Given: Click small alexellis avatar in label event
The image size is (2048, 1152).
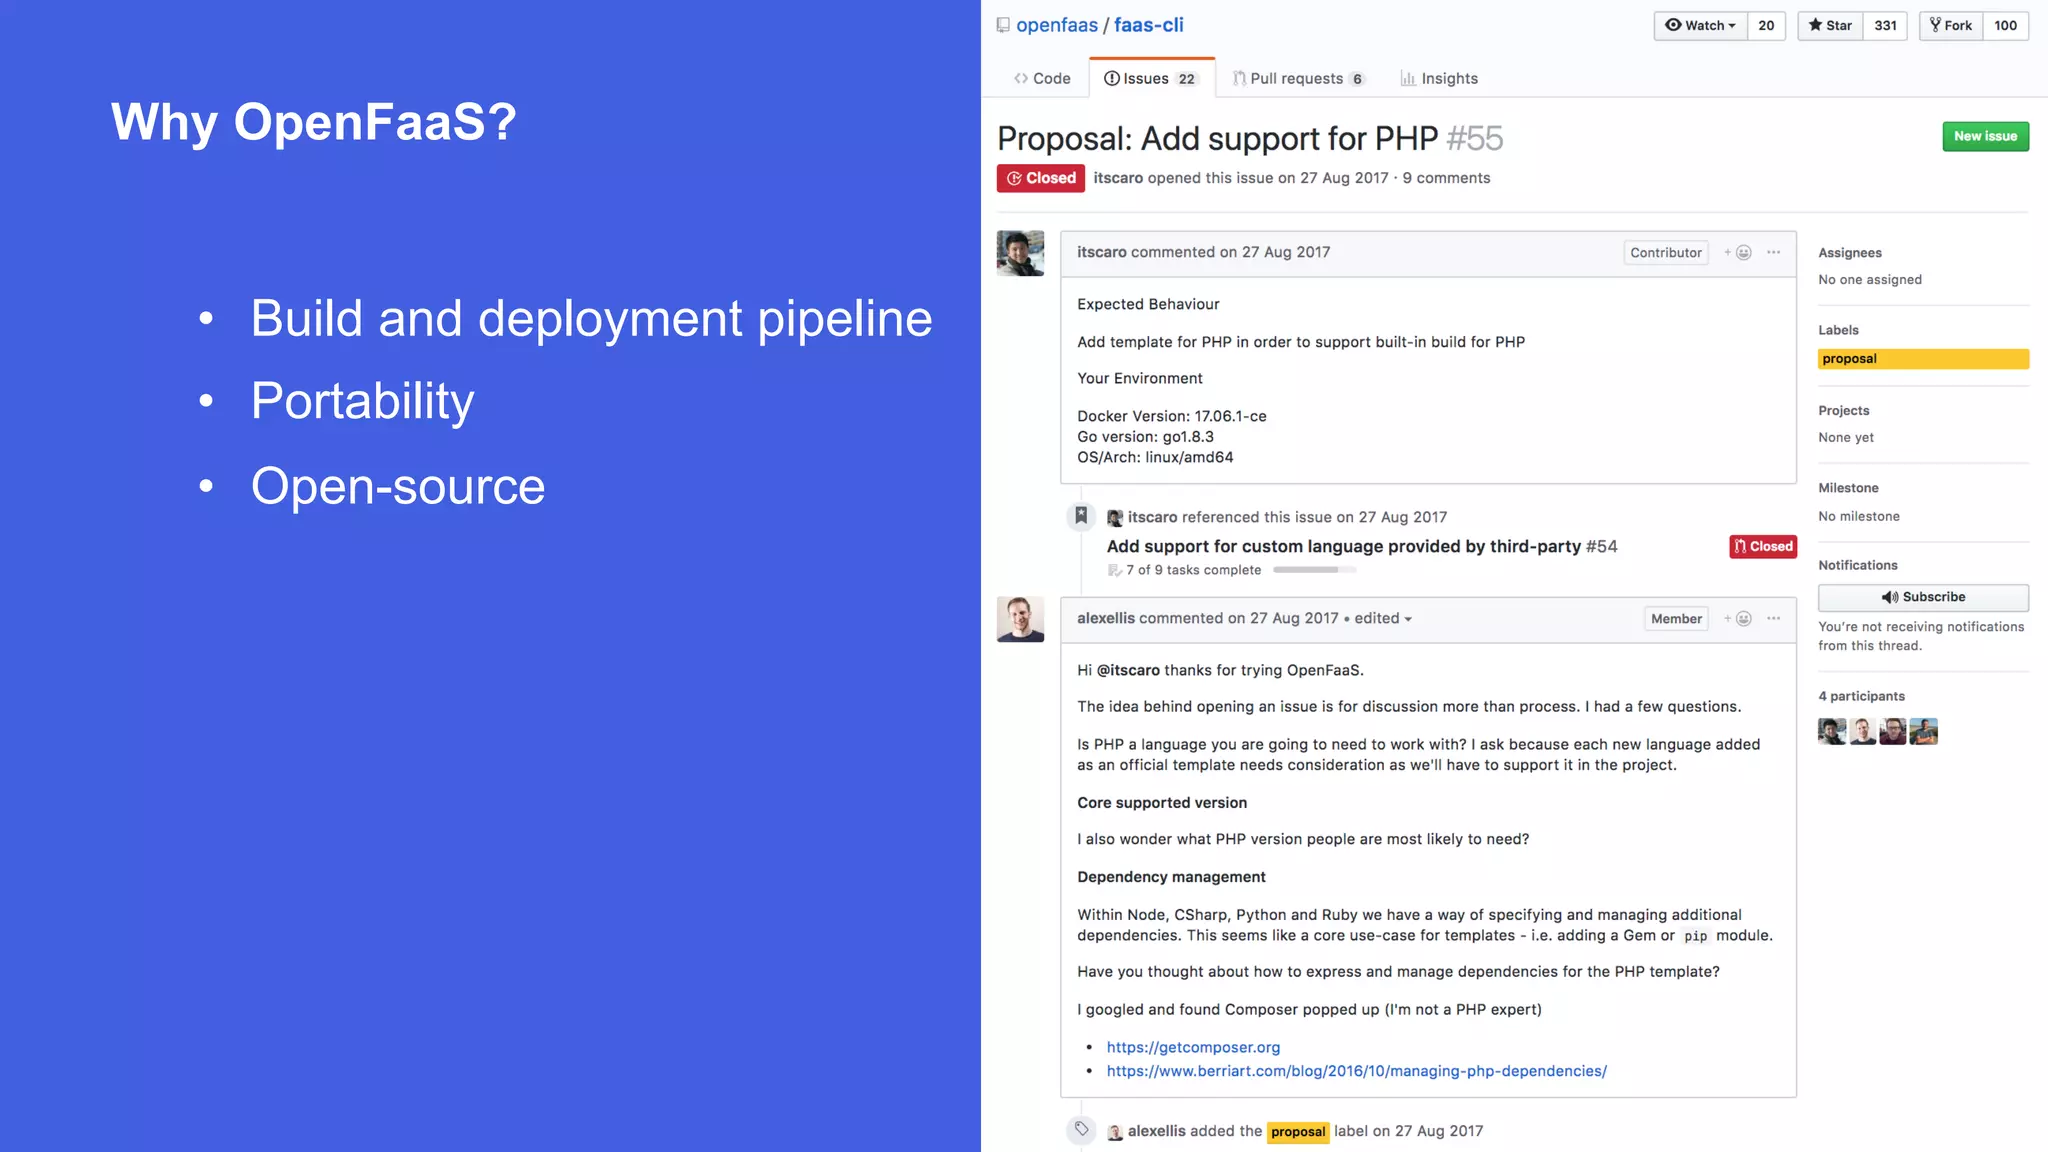Looking at the screenshot, I should [1115, 1132].
